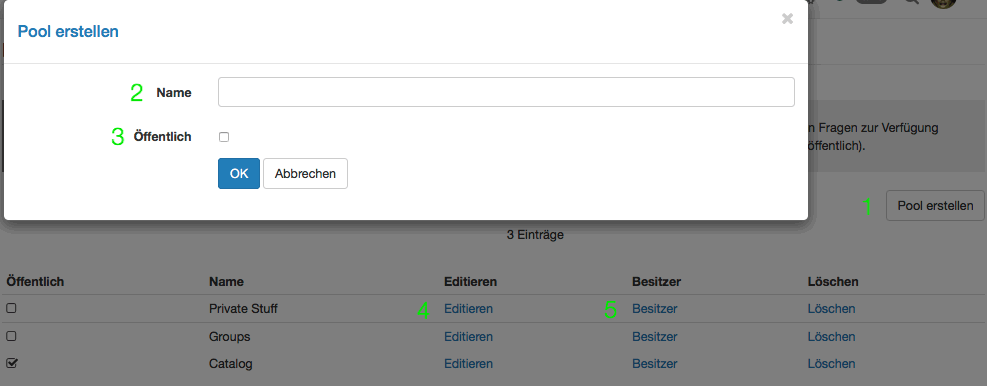This screenshot has height=386, width=987.
Task: Delete Groups pool via Löschen link
Action: coord(832,337)
